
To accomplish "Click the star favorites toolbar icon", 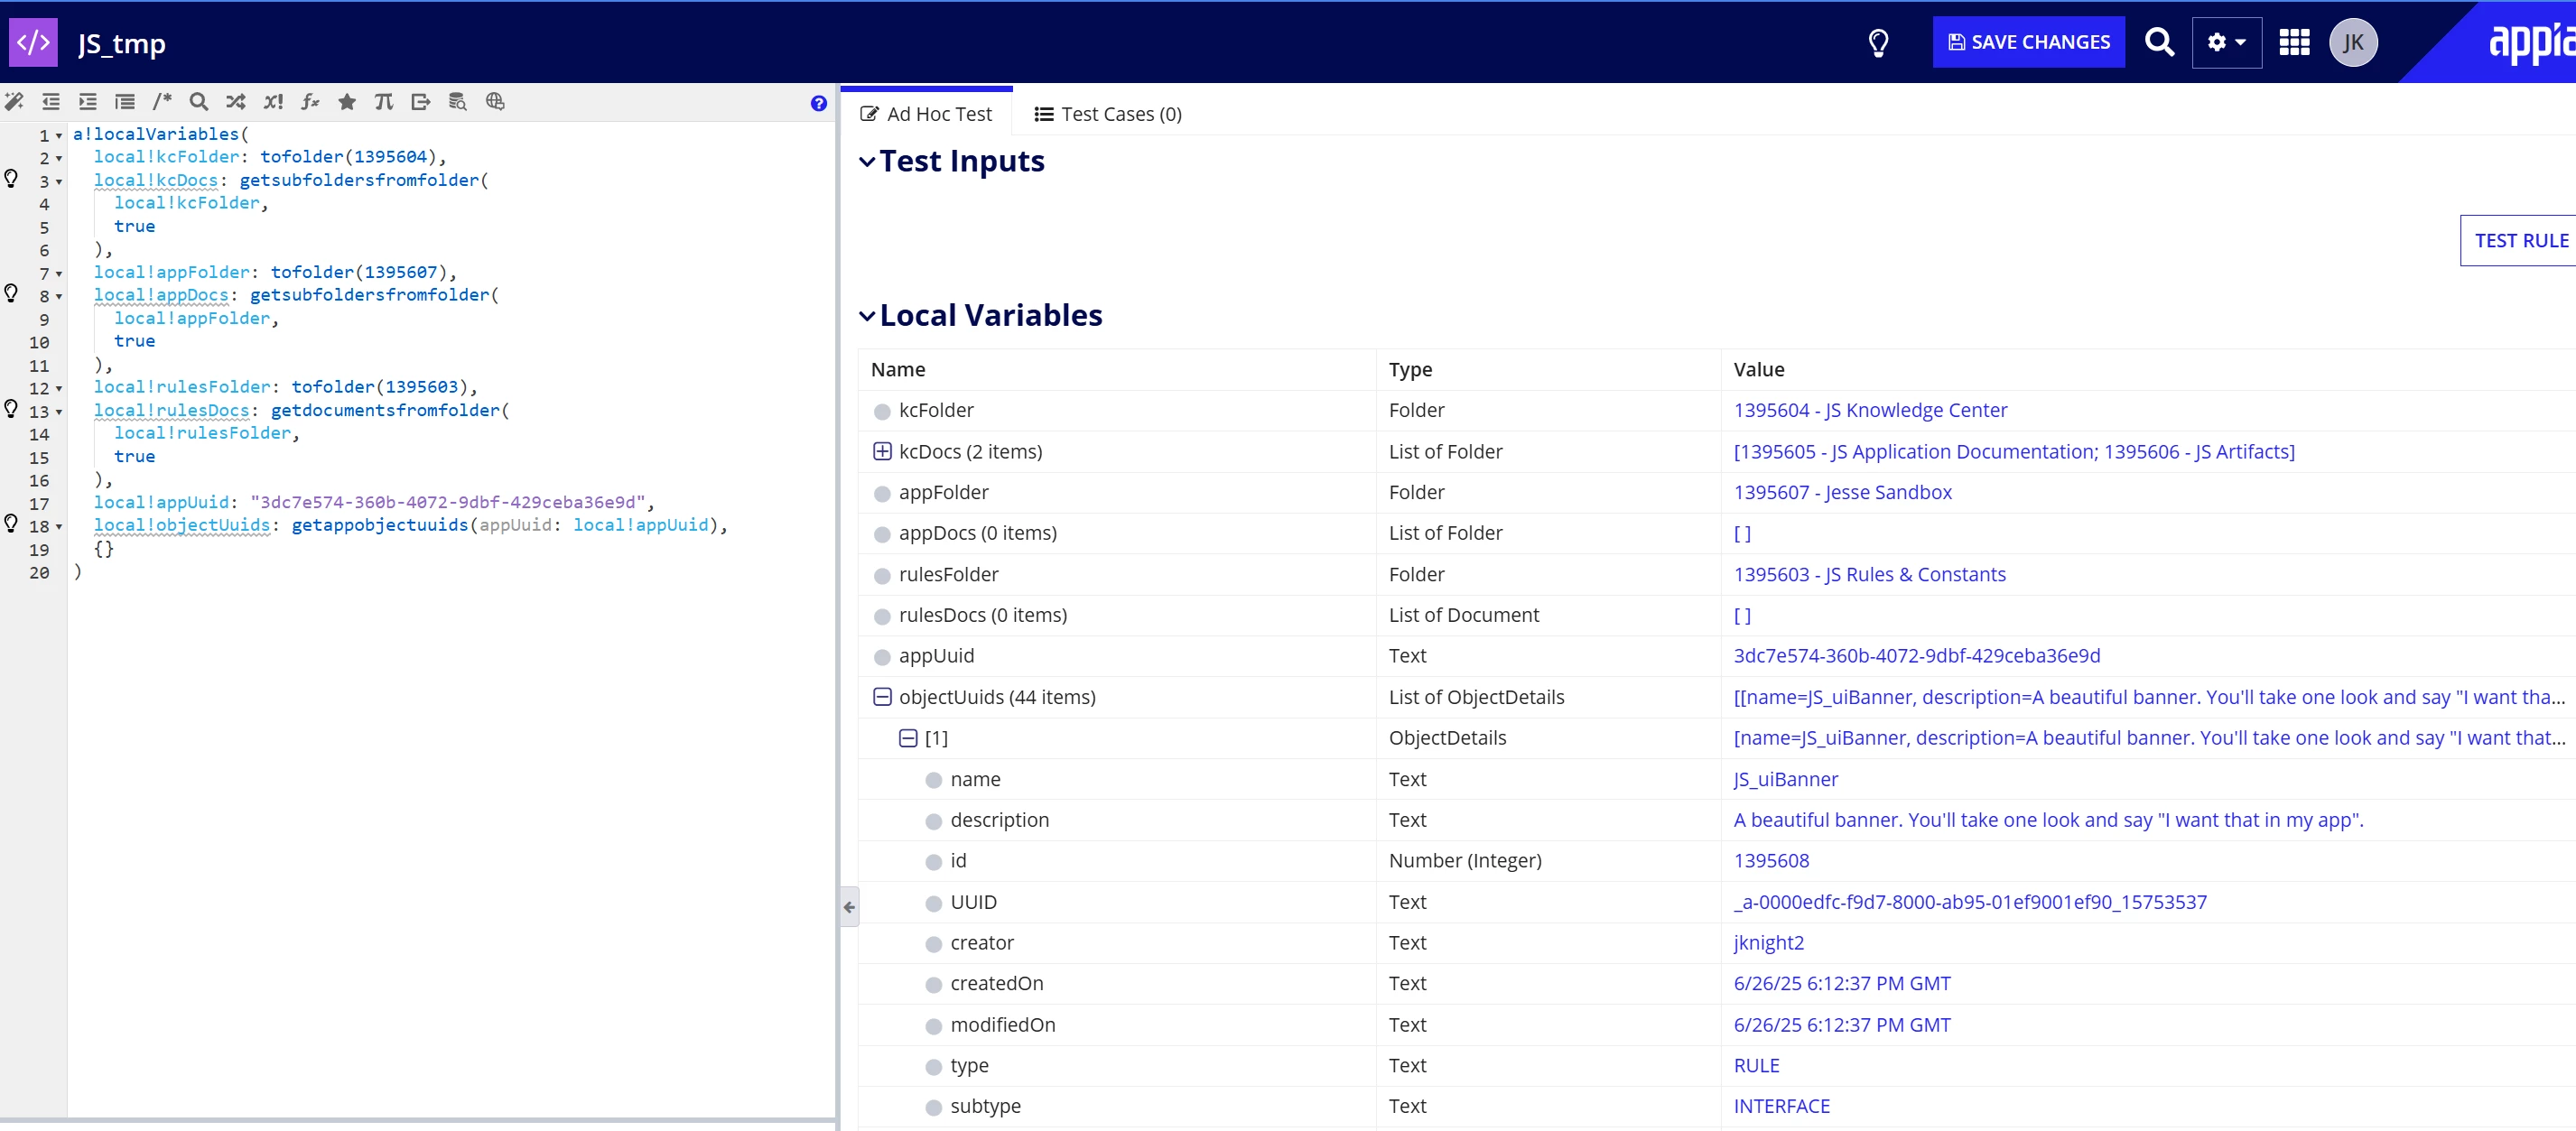I will click(347, 101).
